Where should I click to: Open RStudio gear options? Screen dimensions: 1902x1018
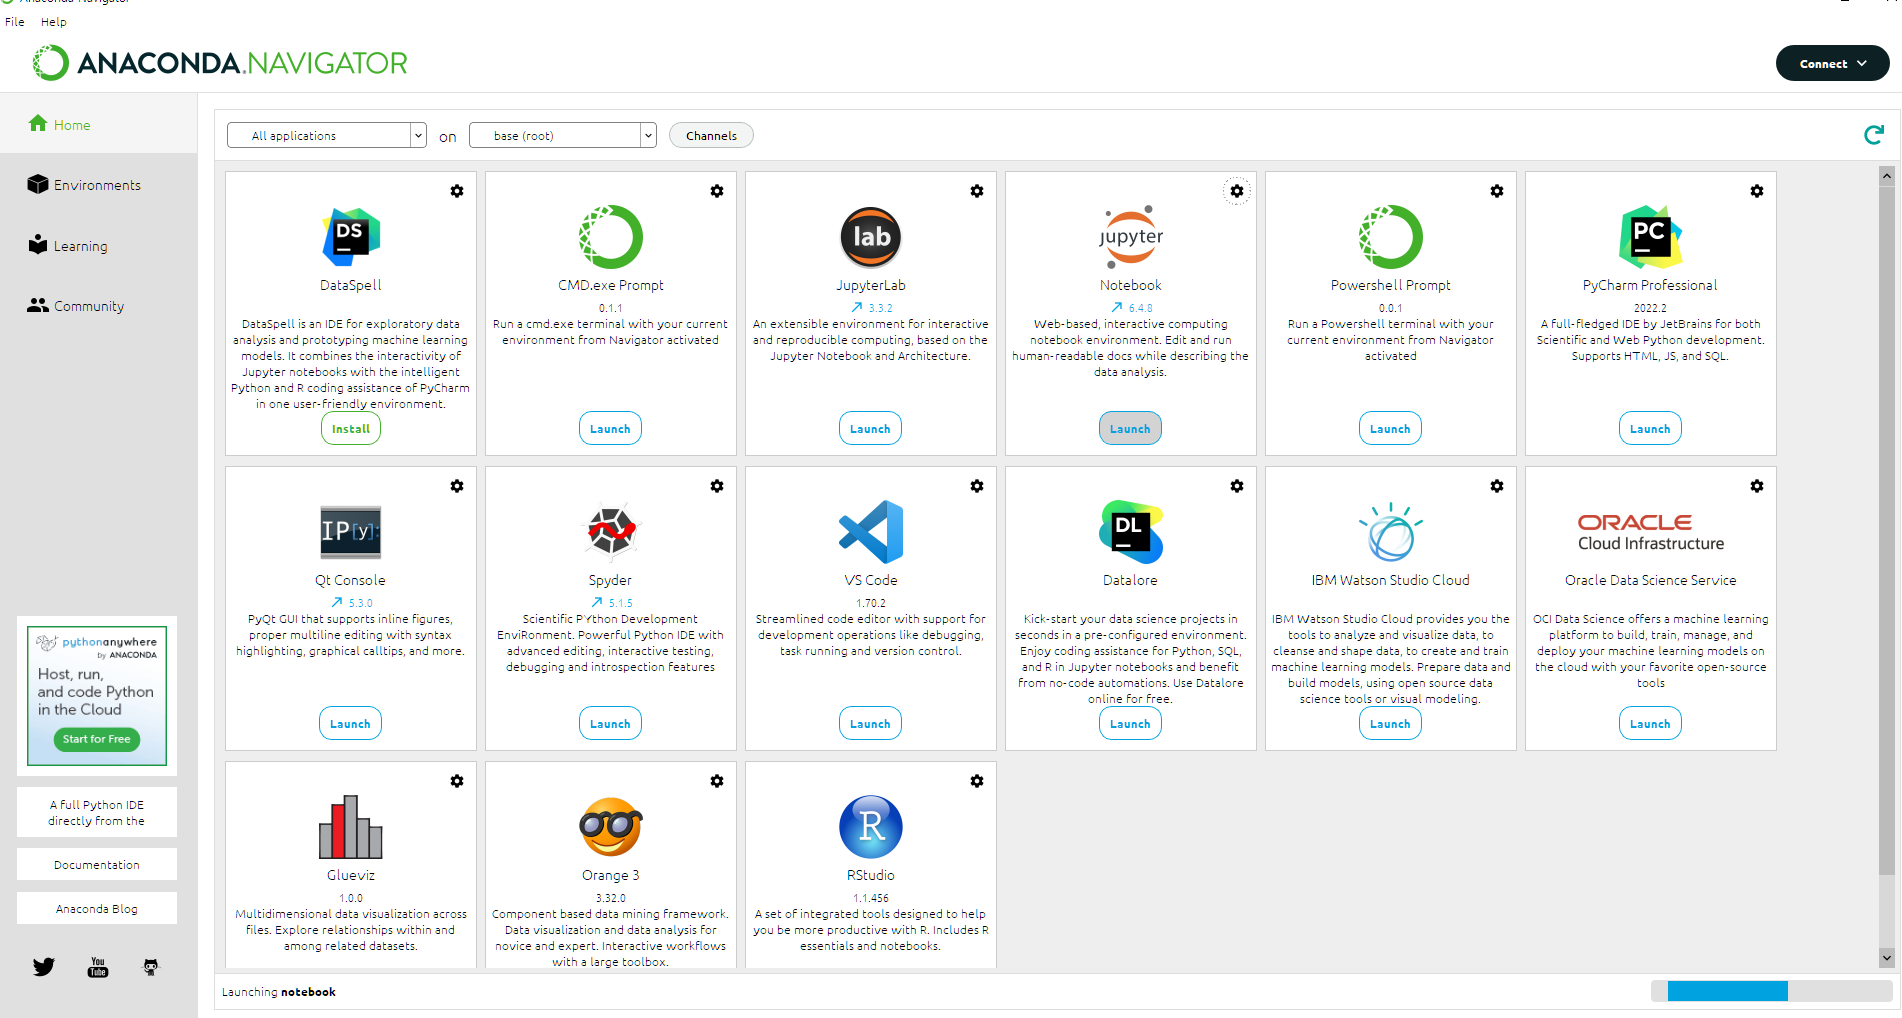pos(977,781)
